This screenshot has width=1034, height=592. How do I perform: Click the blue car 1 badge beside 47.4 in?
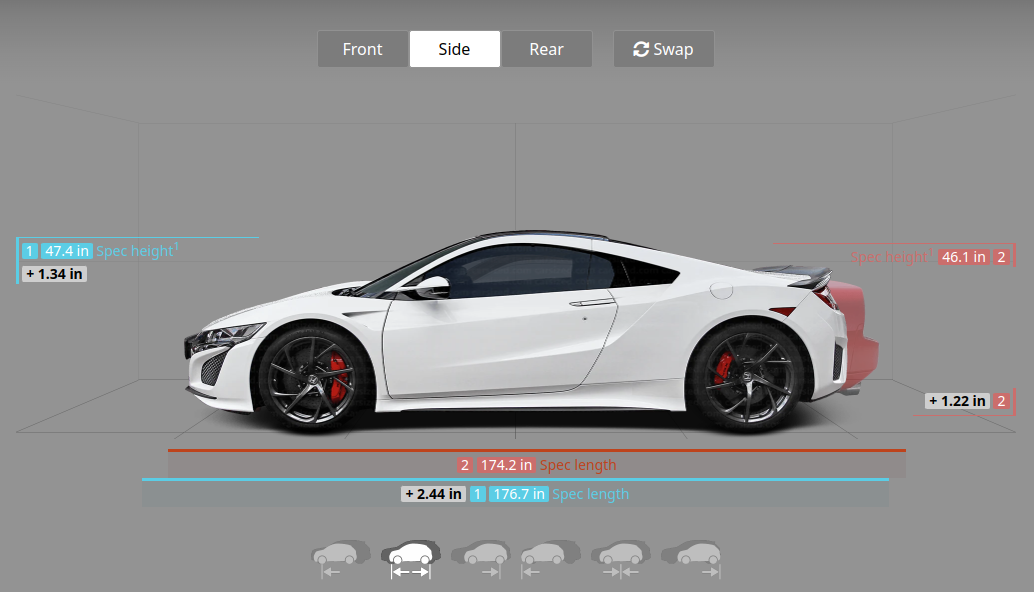(30, 251)
